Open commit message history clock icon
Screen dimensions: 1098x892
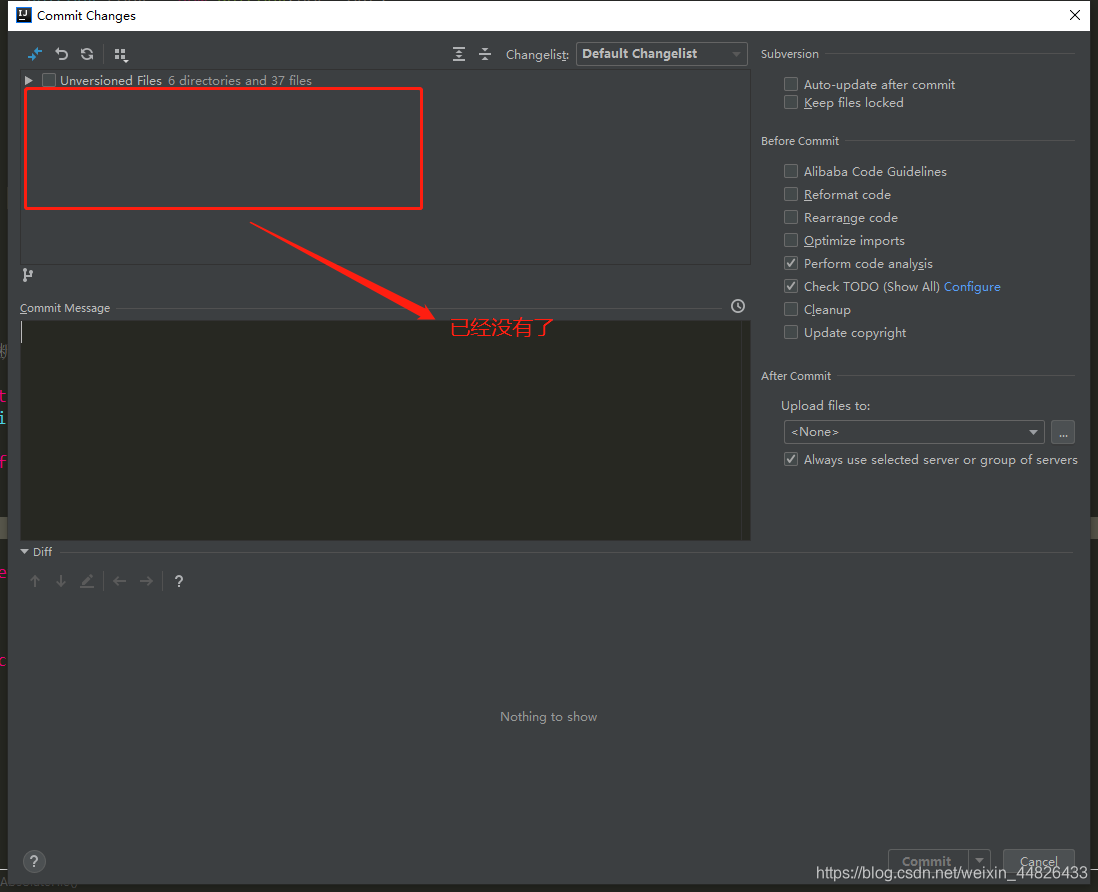tap(737, 306)
